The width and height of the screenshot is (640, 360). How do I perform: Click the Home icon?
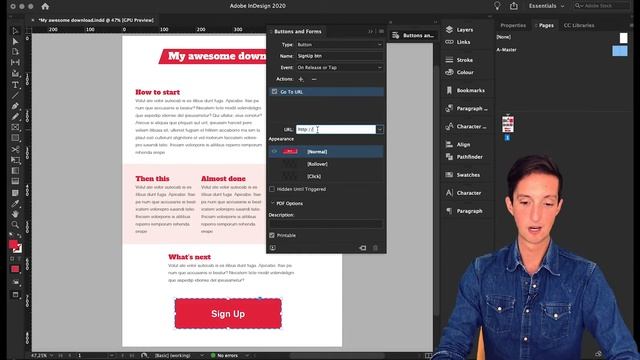point(45,6)
